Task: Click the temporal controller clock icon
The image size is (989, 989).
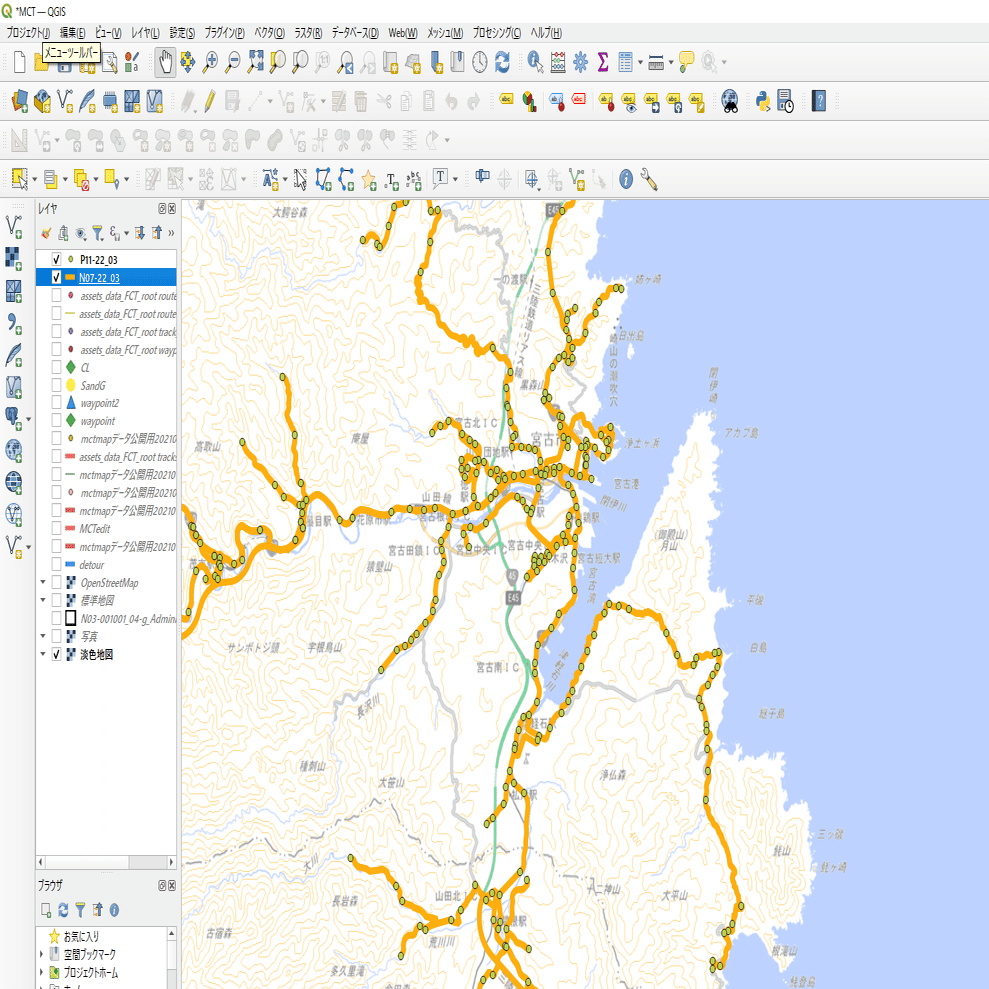Action: pyautogui.click(x=480, y=62)
